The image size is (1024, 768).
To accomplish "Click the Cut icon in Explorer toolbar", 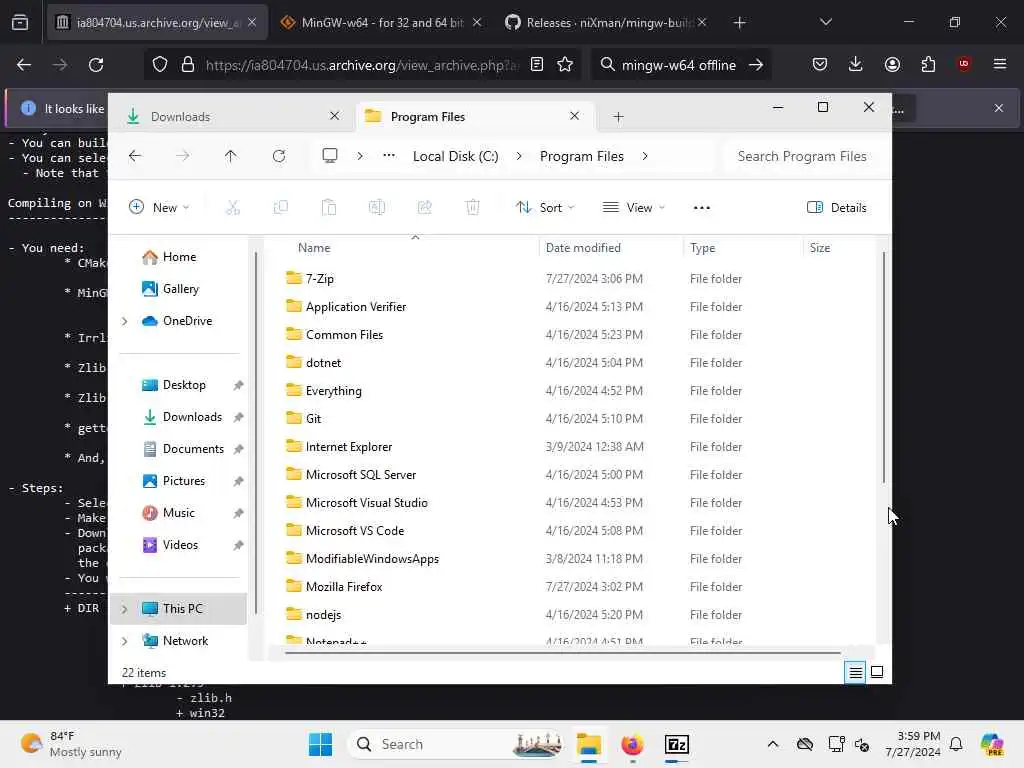I will pyautogui.click(x=232, y=208).
